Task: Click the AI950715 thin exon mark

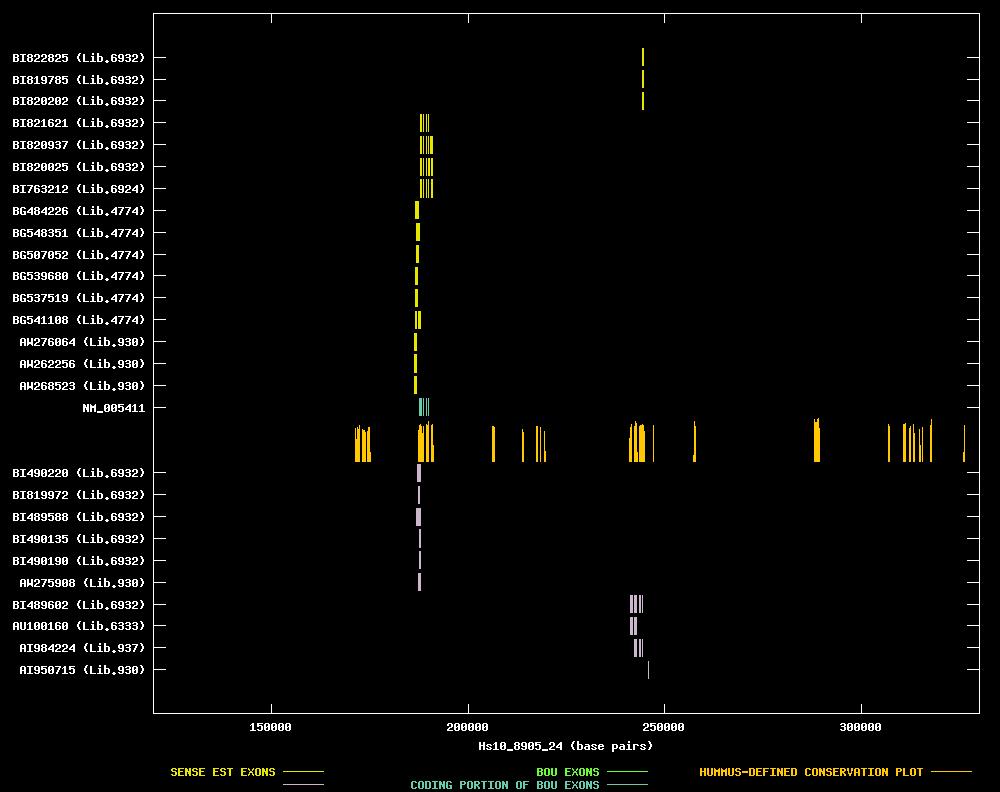Action: 649,670
